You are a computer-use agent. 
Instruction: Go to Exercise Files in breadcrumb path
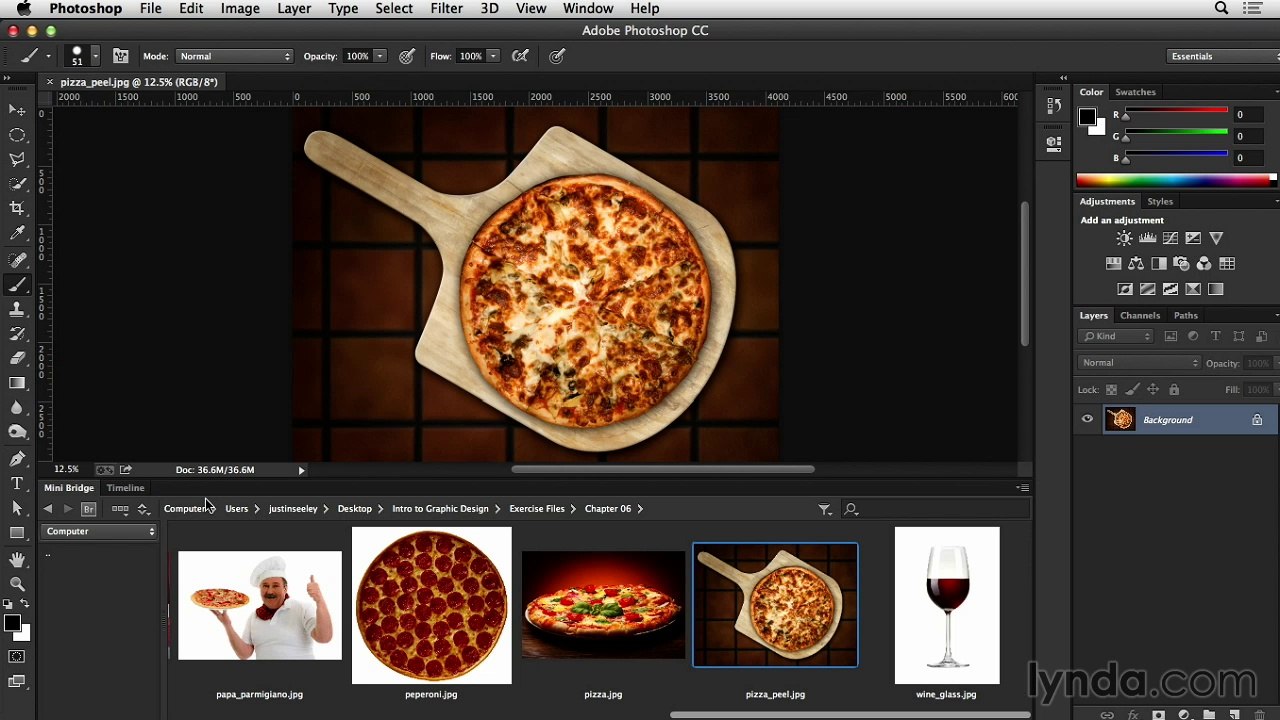[537, 509]
